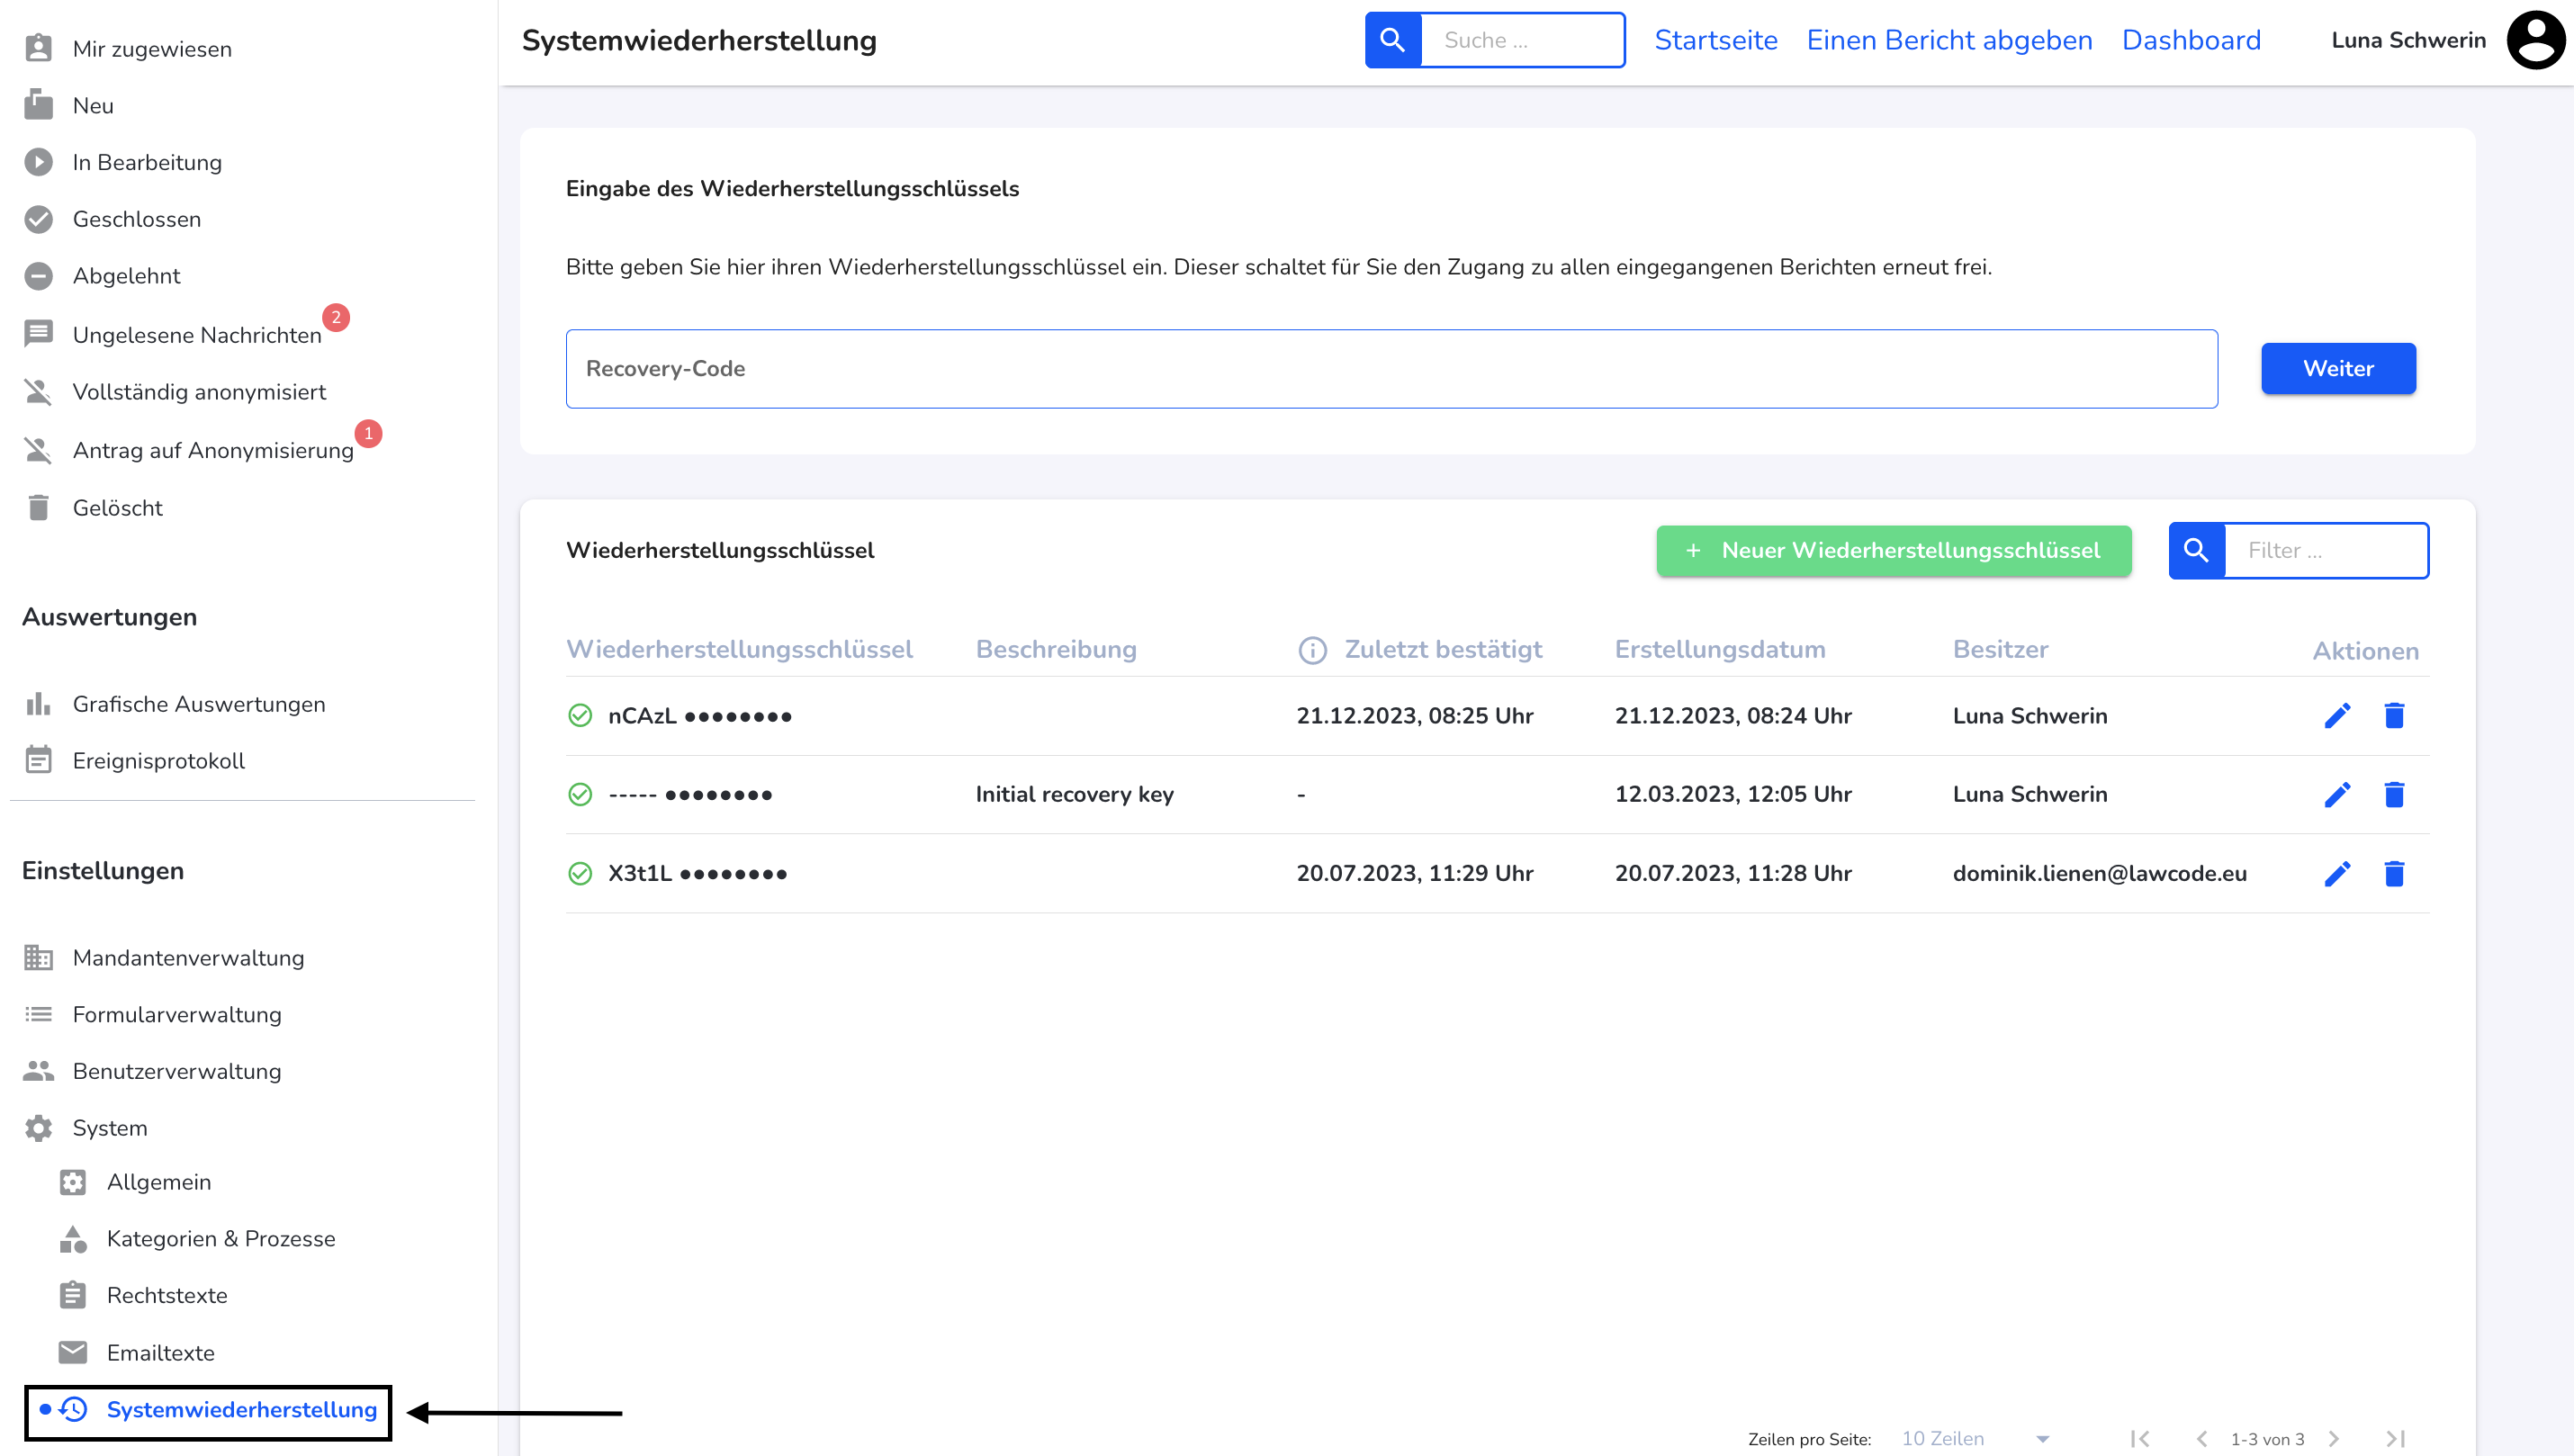Go to Startseite
The width and height of the screenshot is (2574, 1456).
tap(1716, 40)
